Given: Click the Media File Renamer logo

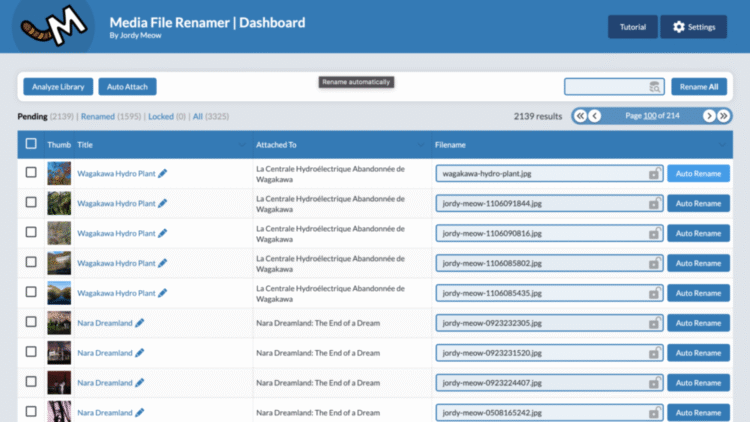Looking at the screenshot, I should click(54, 26).
